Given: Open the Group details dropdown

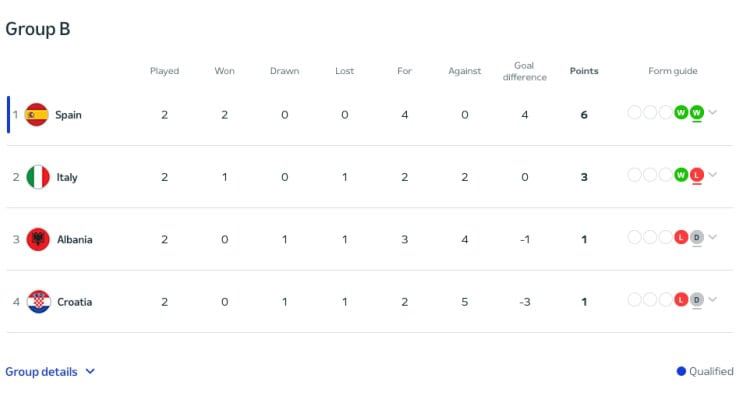Looking at the screenshot, I should click(50, 371).
